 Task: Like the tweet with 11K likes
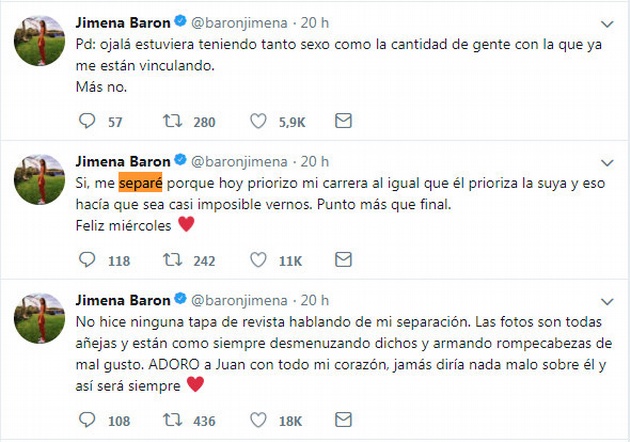point(258,261)
